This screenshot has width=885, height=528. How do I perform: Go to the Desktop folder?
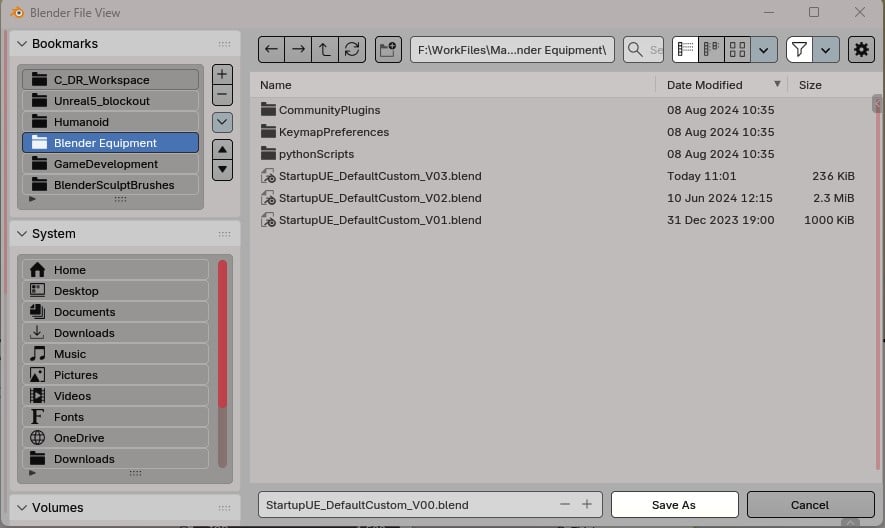(x=116, y=291)
